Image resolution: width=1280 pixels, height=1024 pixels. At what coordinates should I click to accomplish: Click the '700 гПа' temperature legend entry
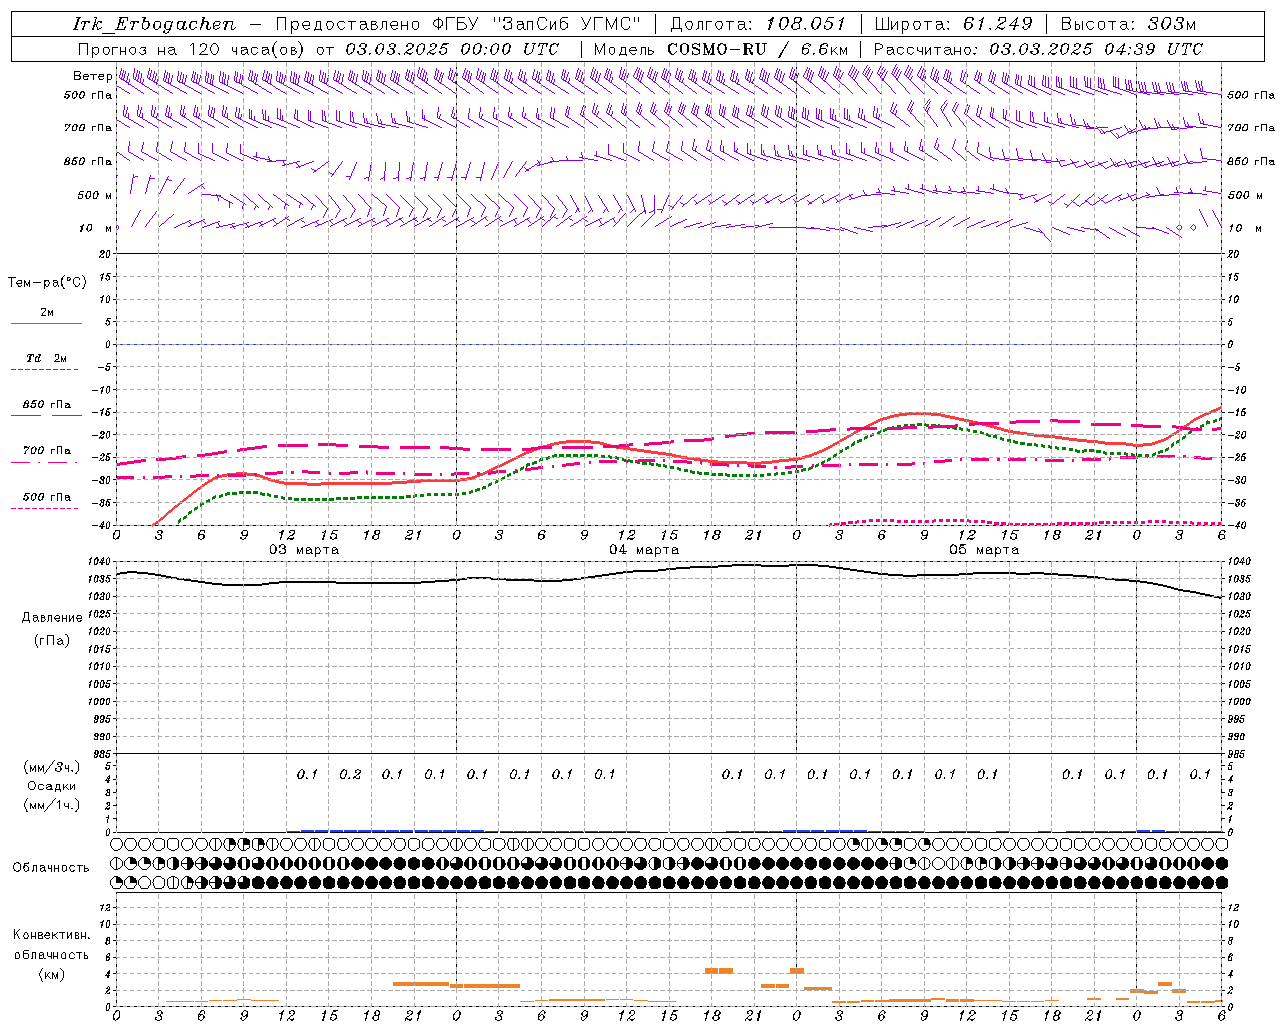46,450
